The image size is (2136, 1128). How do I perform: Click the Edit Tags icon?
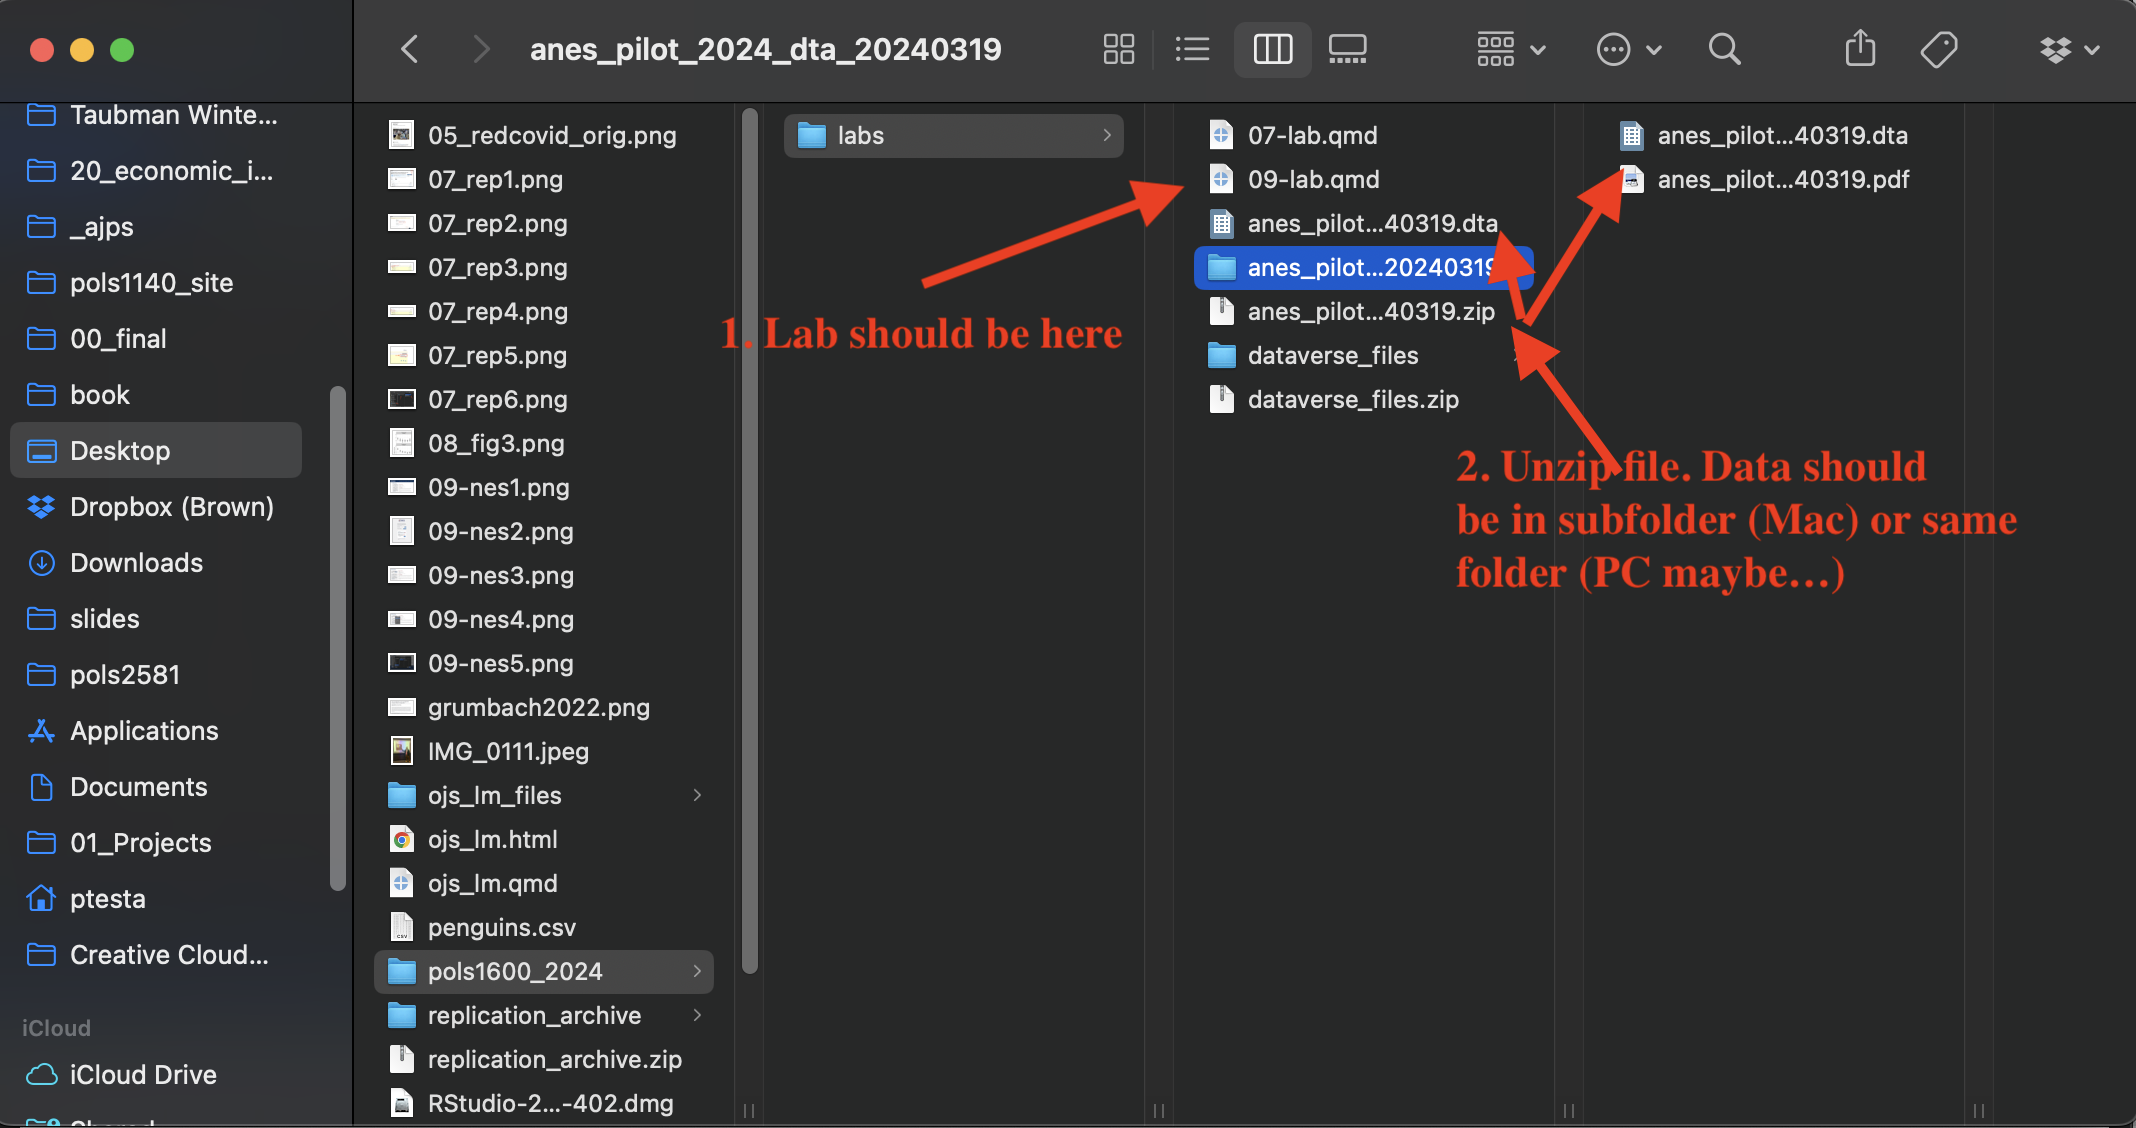point(1938,49)
